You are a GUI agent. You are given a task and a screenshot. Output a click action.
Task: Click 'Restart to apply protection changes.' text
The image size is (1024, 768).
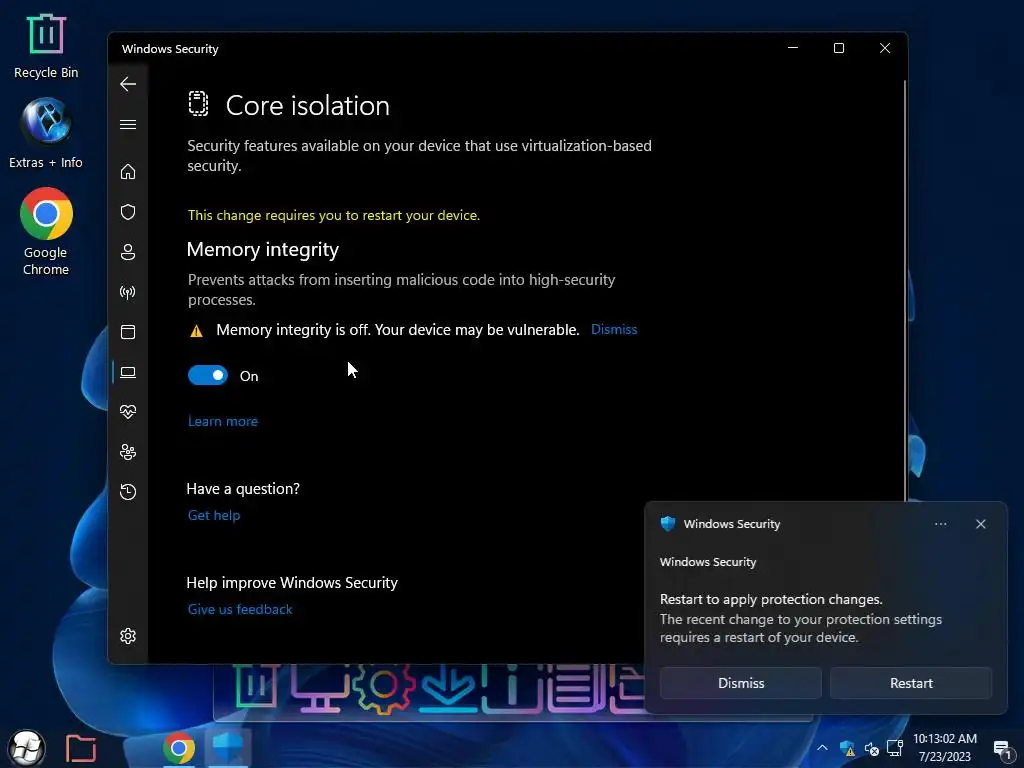tap(771, 600)
